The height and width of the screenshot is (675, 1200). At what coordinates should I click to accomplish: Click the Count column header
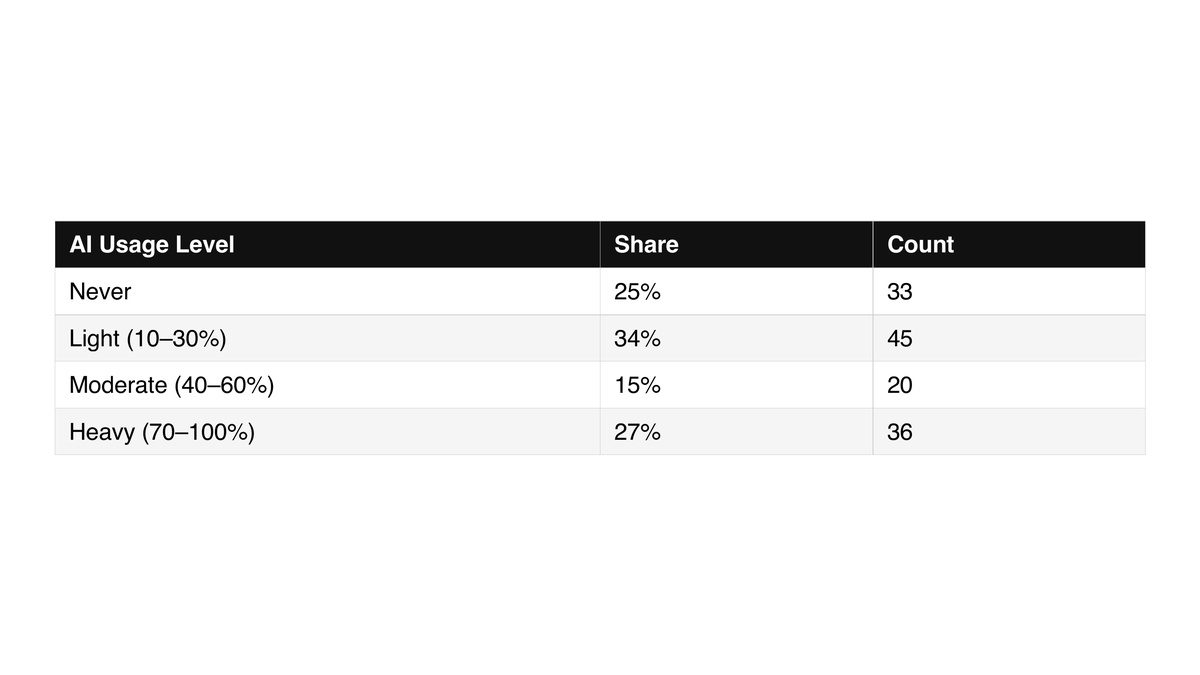pyautogui.click(x=1009, y=244)
